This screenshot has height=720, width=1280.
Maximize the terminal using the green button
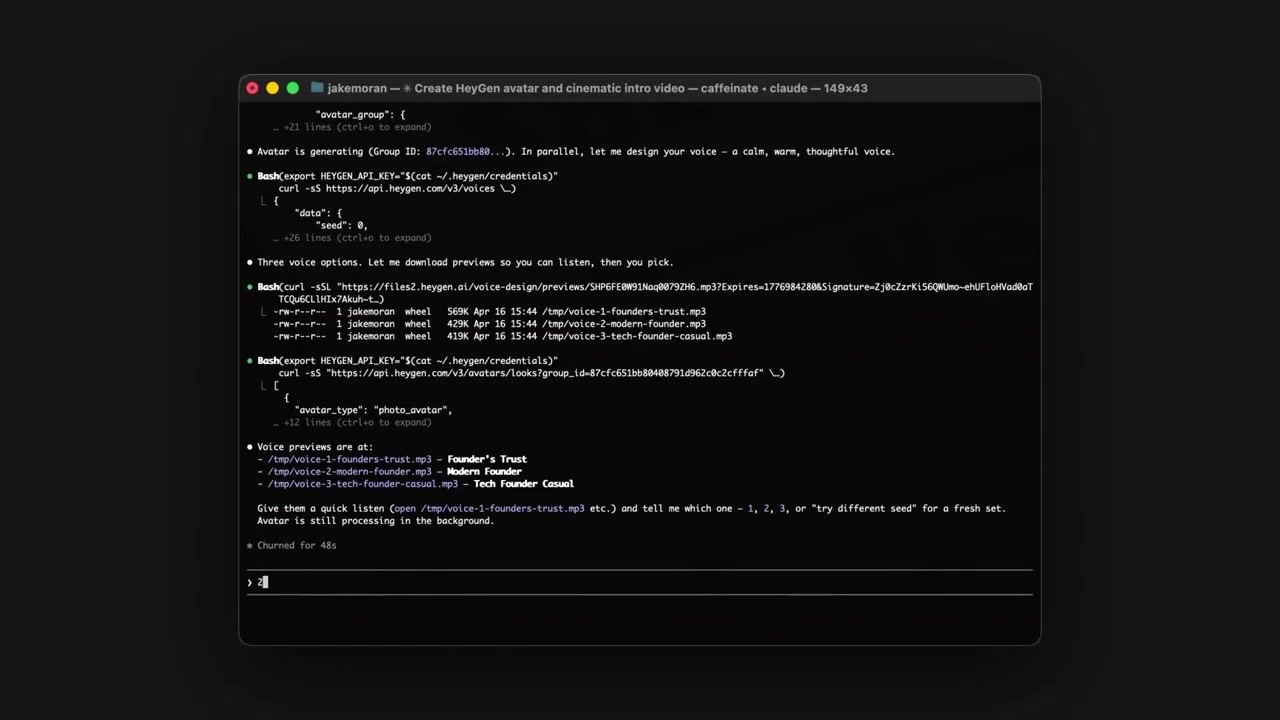292,88
